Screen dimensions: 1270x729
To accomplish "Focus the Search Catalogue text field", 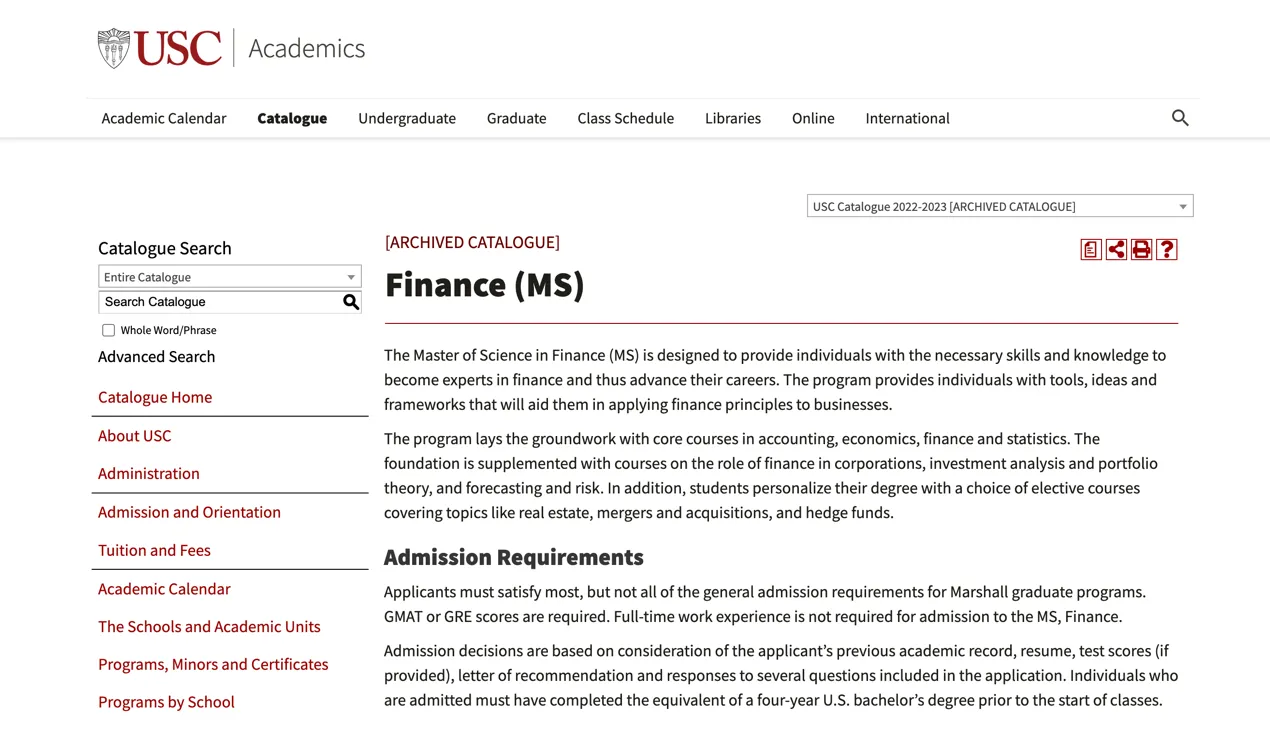I will coord(220,302).
